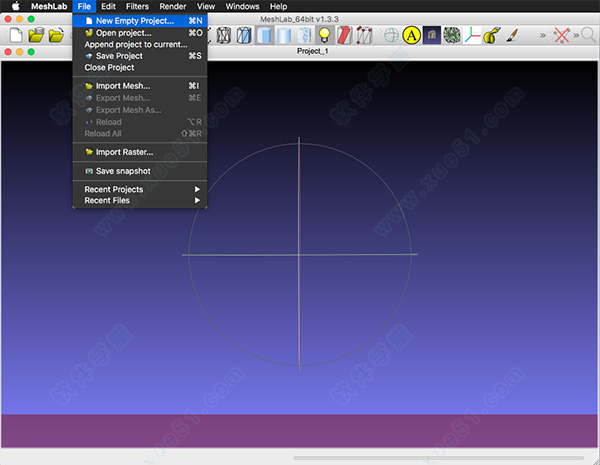Expand toolbar overflow chevron beside paintbrush

click(543, 36)
